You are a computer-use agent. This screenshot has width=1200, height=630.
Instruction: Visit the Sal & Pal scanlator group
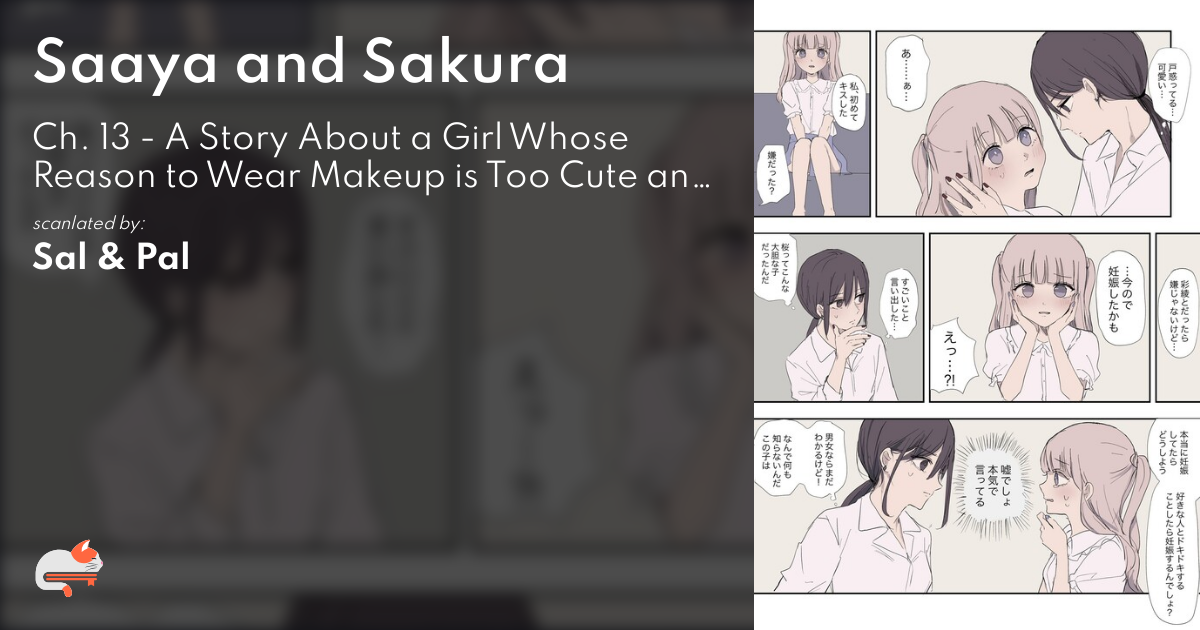pyautogui.click(x=111, y=257)
